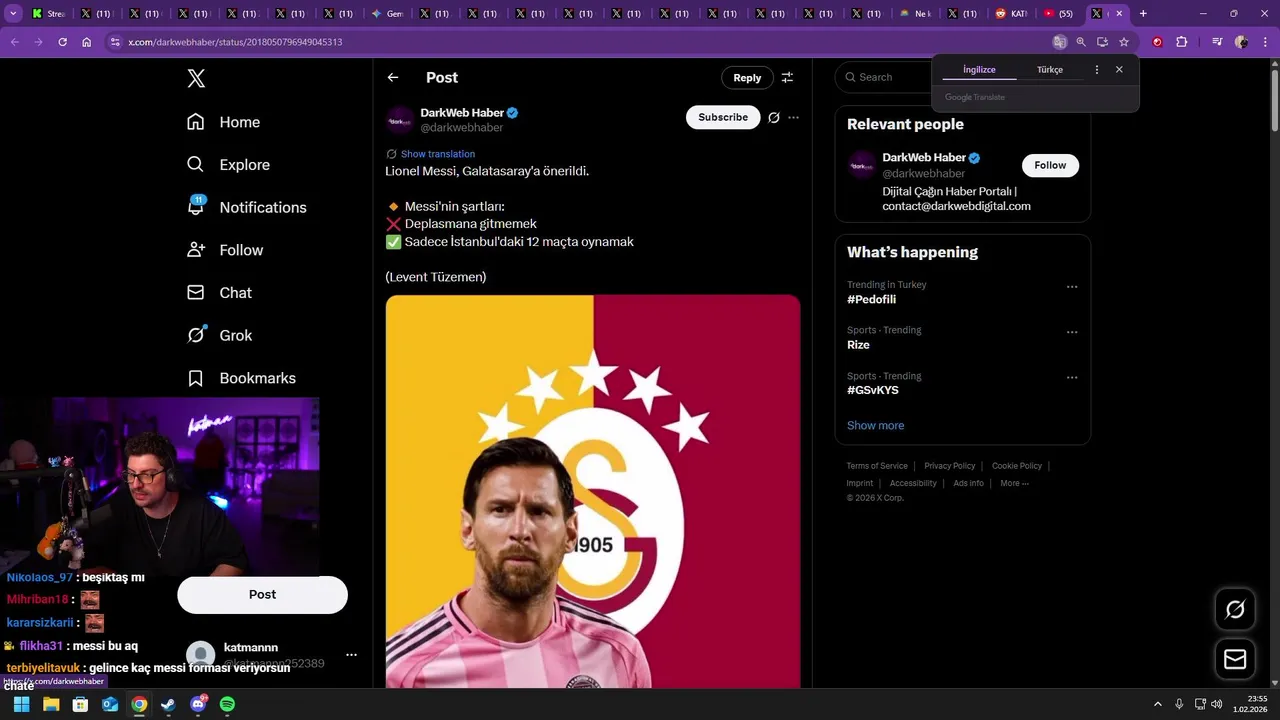1280x720 pixels.
Task: Follow DarkWeb Haber in Relevant people
Action: point(1050,165)
